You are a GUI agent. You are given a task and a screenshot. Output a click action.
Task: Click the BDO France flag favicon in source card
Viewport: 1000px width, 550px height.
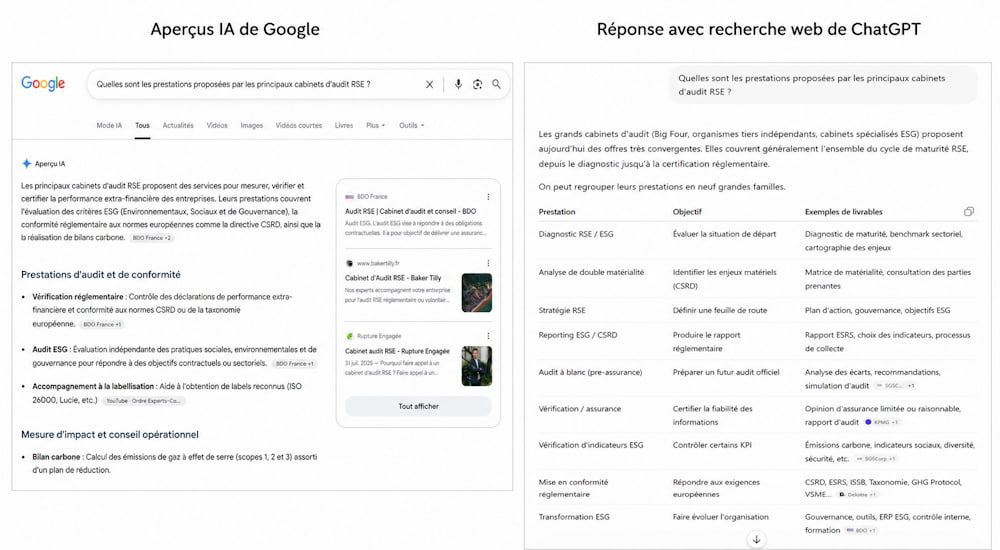pyautogui.click(x=349, y=197)
